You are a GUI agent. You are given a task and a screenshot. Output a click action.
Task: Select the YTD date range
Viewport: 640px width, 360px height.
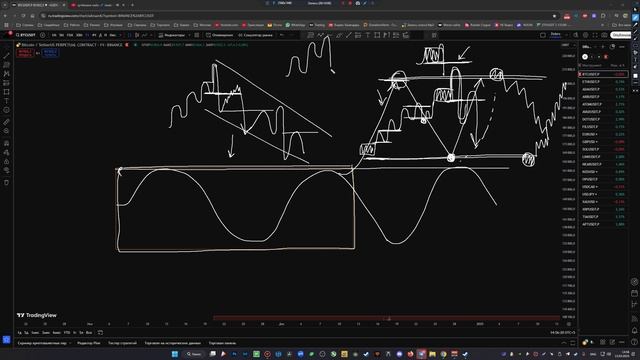click(67, 333)
